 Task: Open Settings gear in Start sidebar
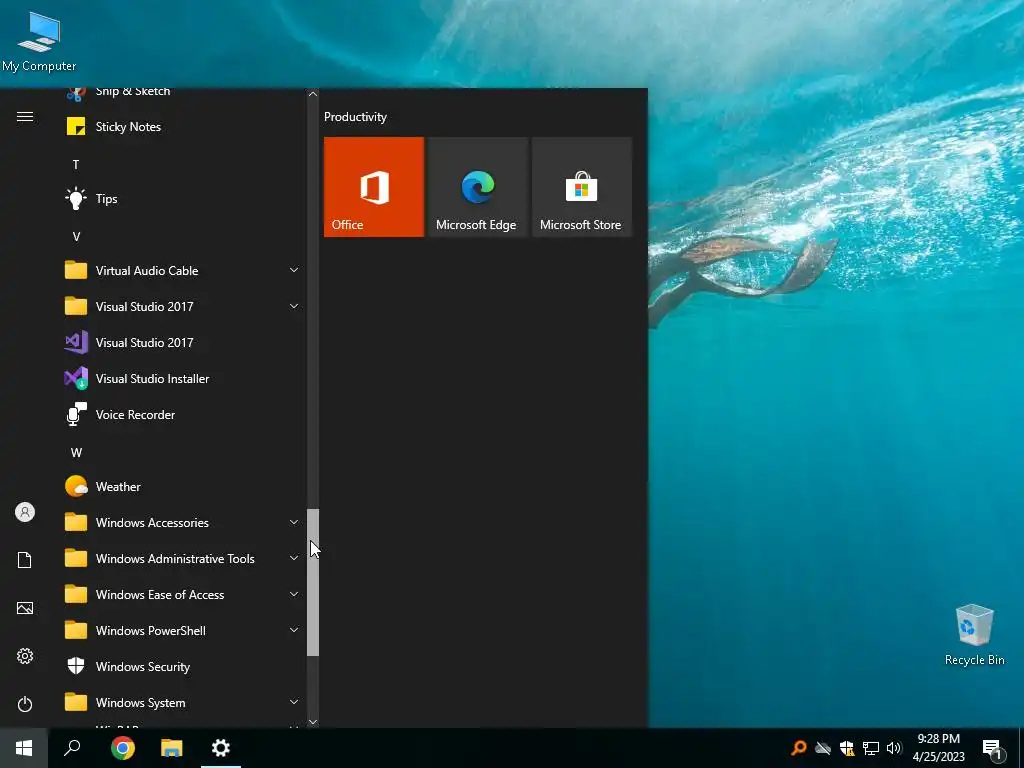tap(25, 656)
